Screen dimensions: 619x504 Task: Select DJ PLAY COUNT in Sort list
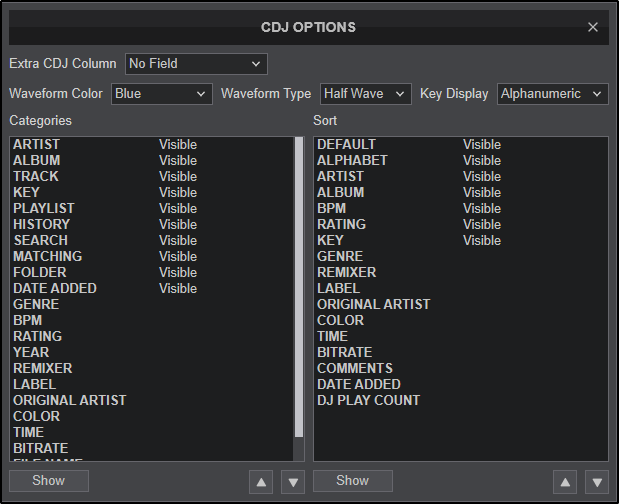(x=368, y=400)
